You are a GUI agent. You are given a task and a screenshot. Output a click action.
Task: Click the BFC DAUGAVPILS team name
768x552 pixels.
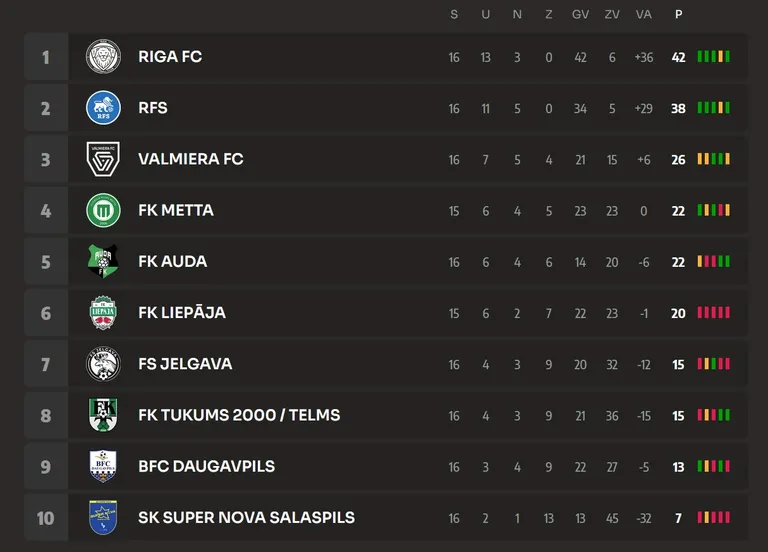click(x=206, y=466)
